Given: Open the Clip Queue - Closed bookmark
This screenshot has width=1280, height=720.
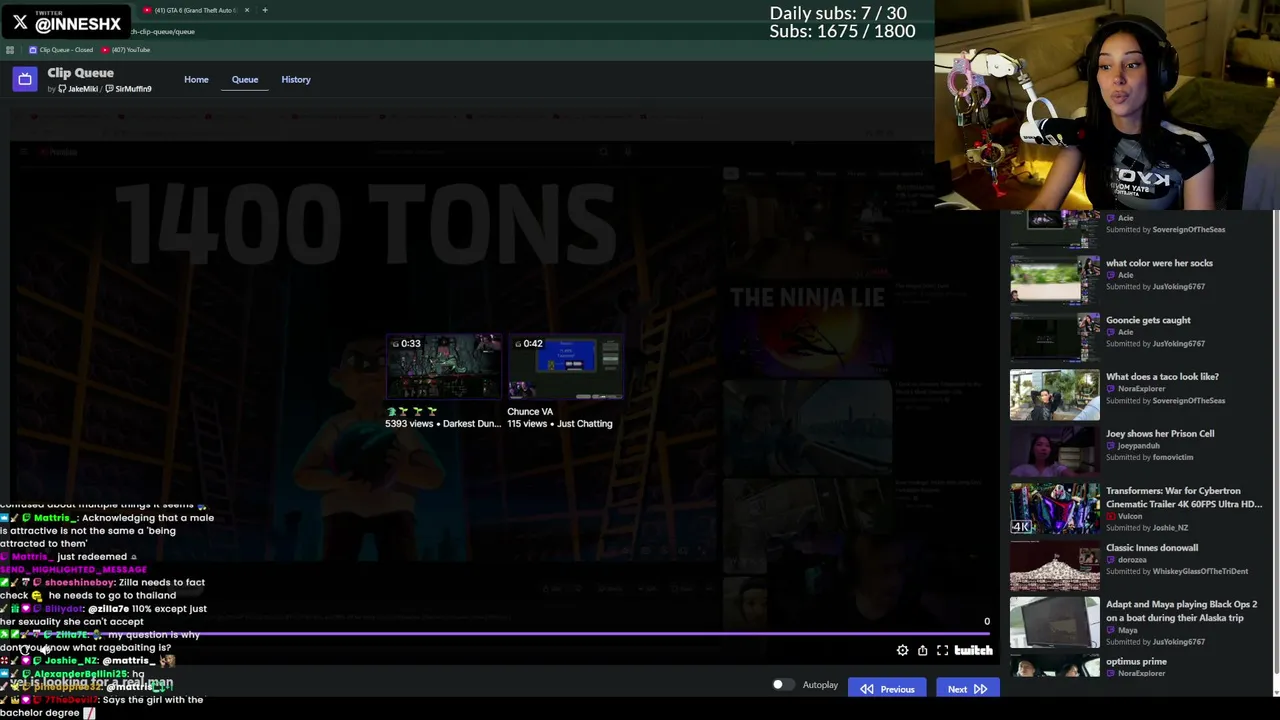Looking at the screenshot, I should click(x=62, y=50).
